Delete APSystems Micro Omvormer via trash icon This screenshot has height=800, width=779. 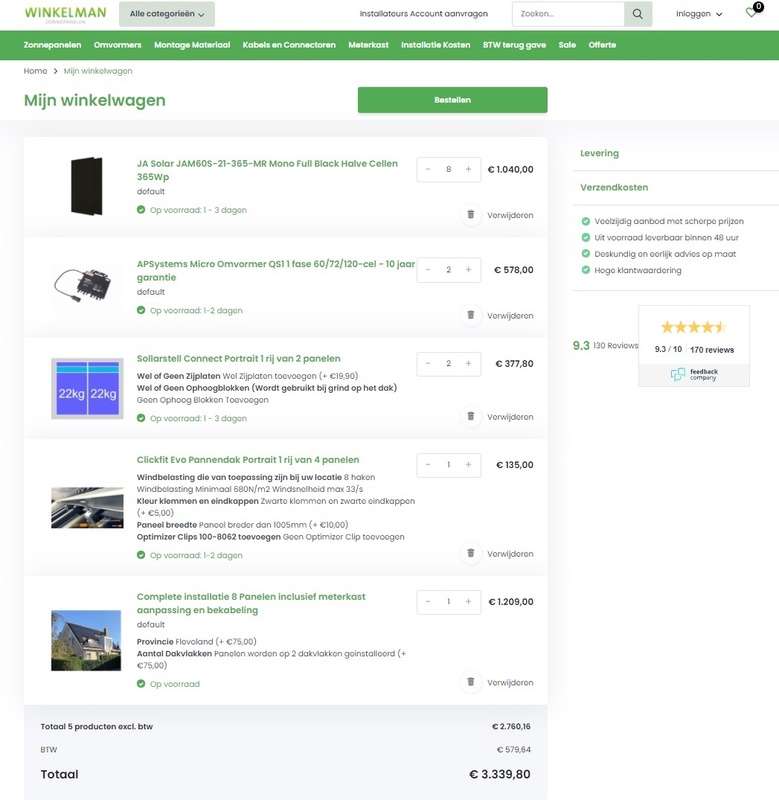(x=471, y=315)
